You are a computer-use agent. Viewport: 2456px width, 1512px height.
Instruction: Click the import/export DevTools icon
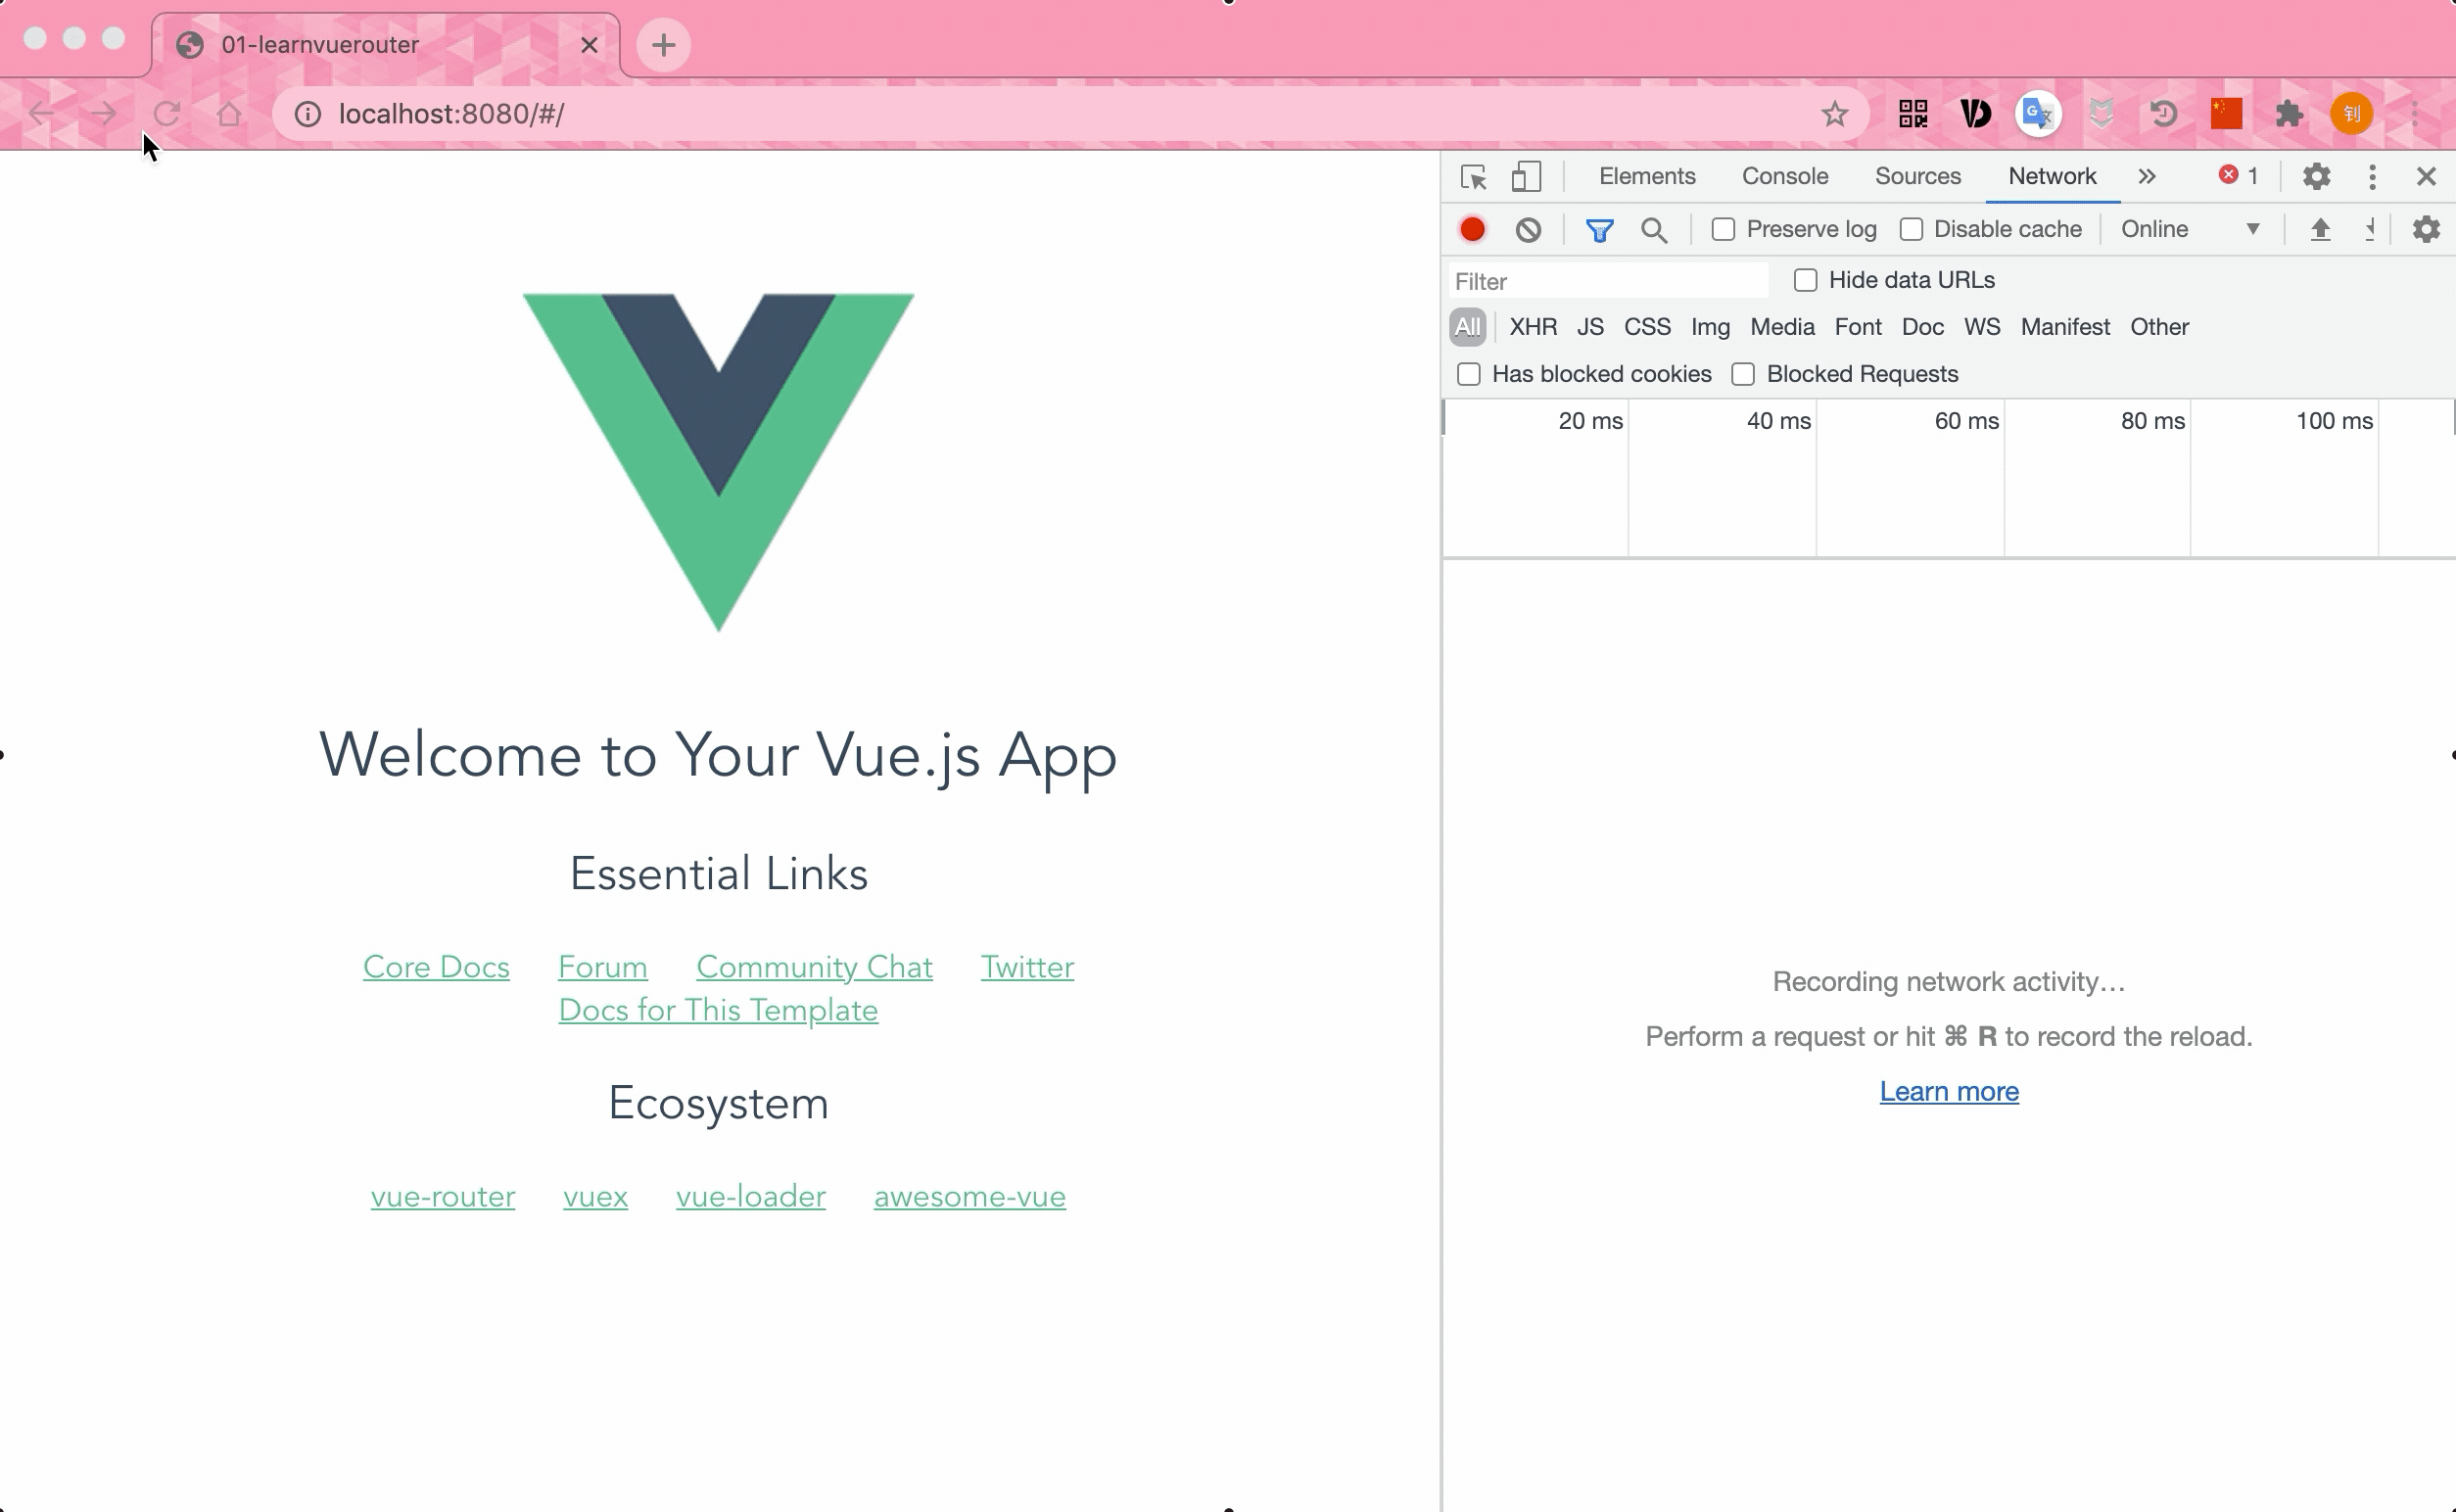tap(2319, 230)
